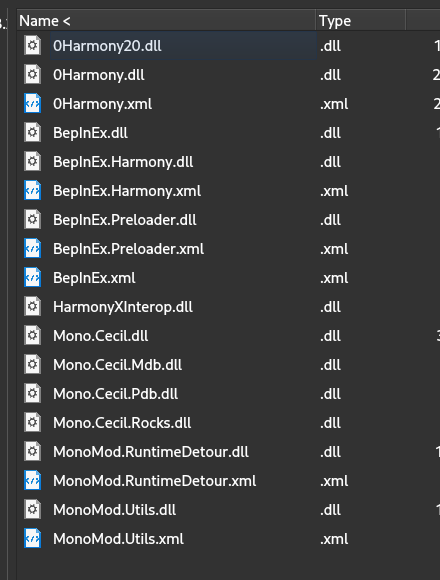This screenshot has width=440, height=580.
Task: Select the Mono.Cecil.Rocks.dll file
Action: tap(122, 423)
